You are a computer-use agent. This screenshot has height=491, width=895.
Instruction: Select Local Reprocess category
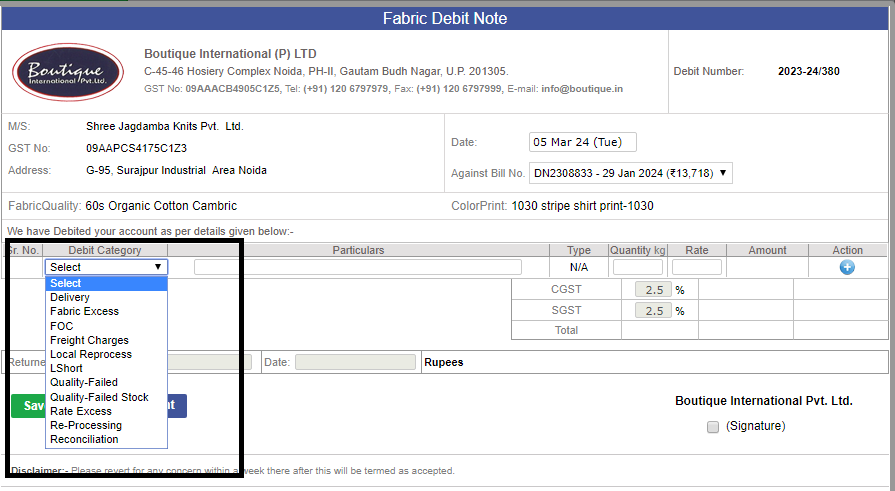point(106,355)
